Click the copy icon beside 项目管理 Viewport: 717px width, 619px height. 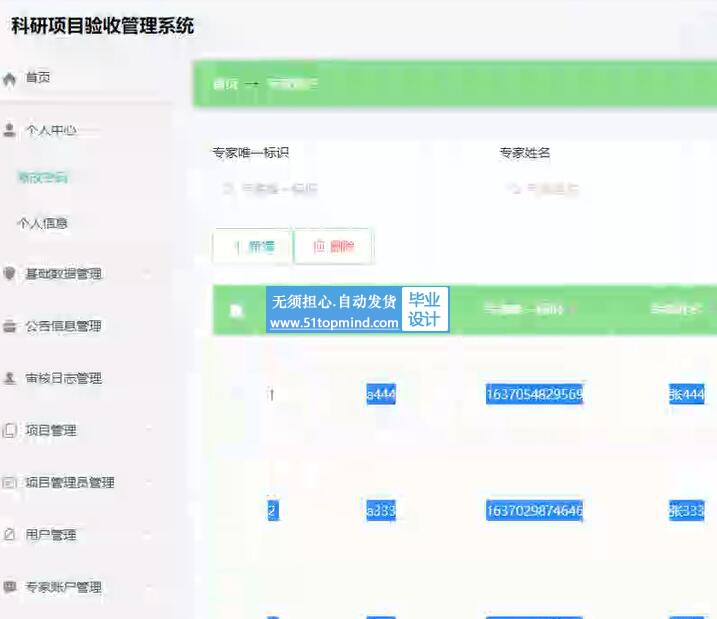coord(10,431)
